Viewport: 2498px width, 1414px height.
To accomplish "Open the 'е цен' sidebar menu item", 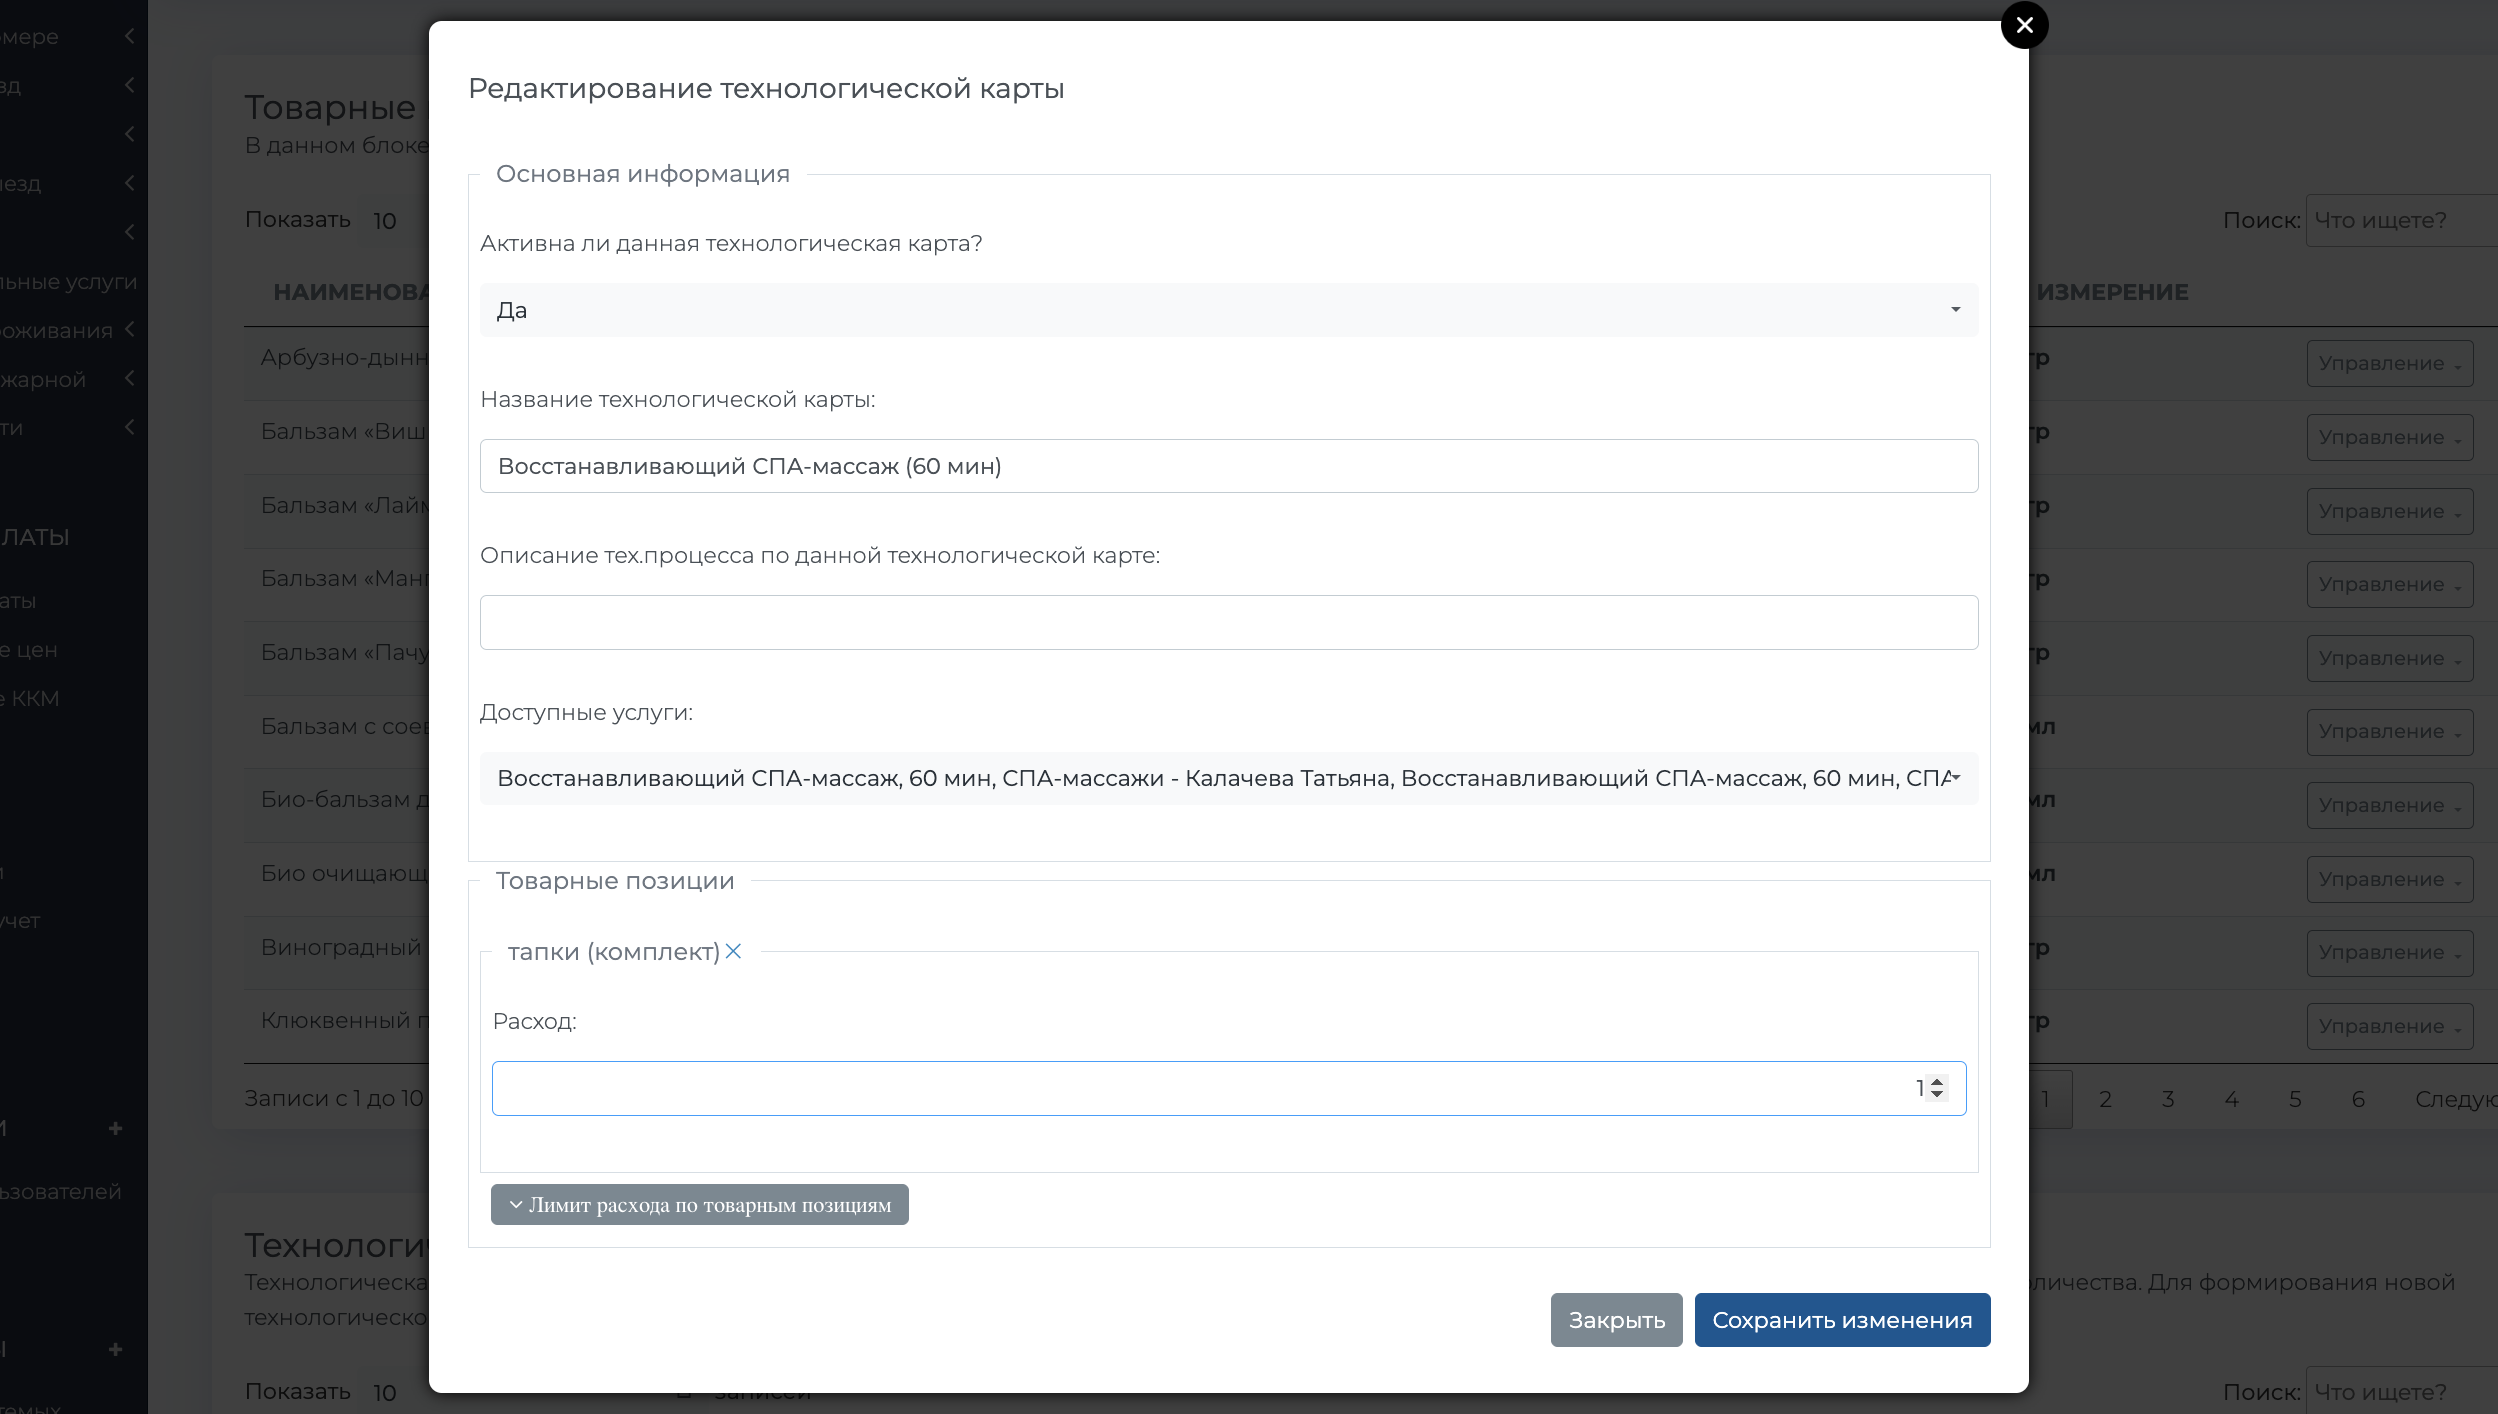I will point(30,650).
